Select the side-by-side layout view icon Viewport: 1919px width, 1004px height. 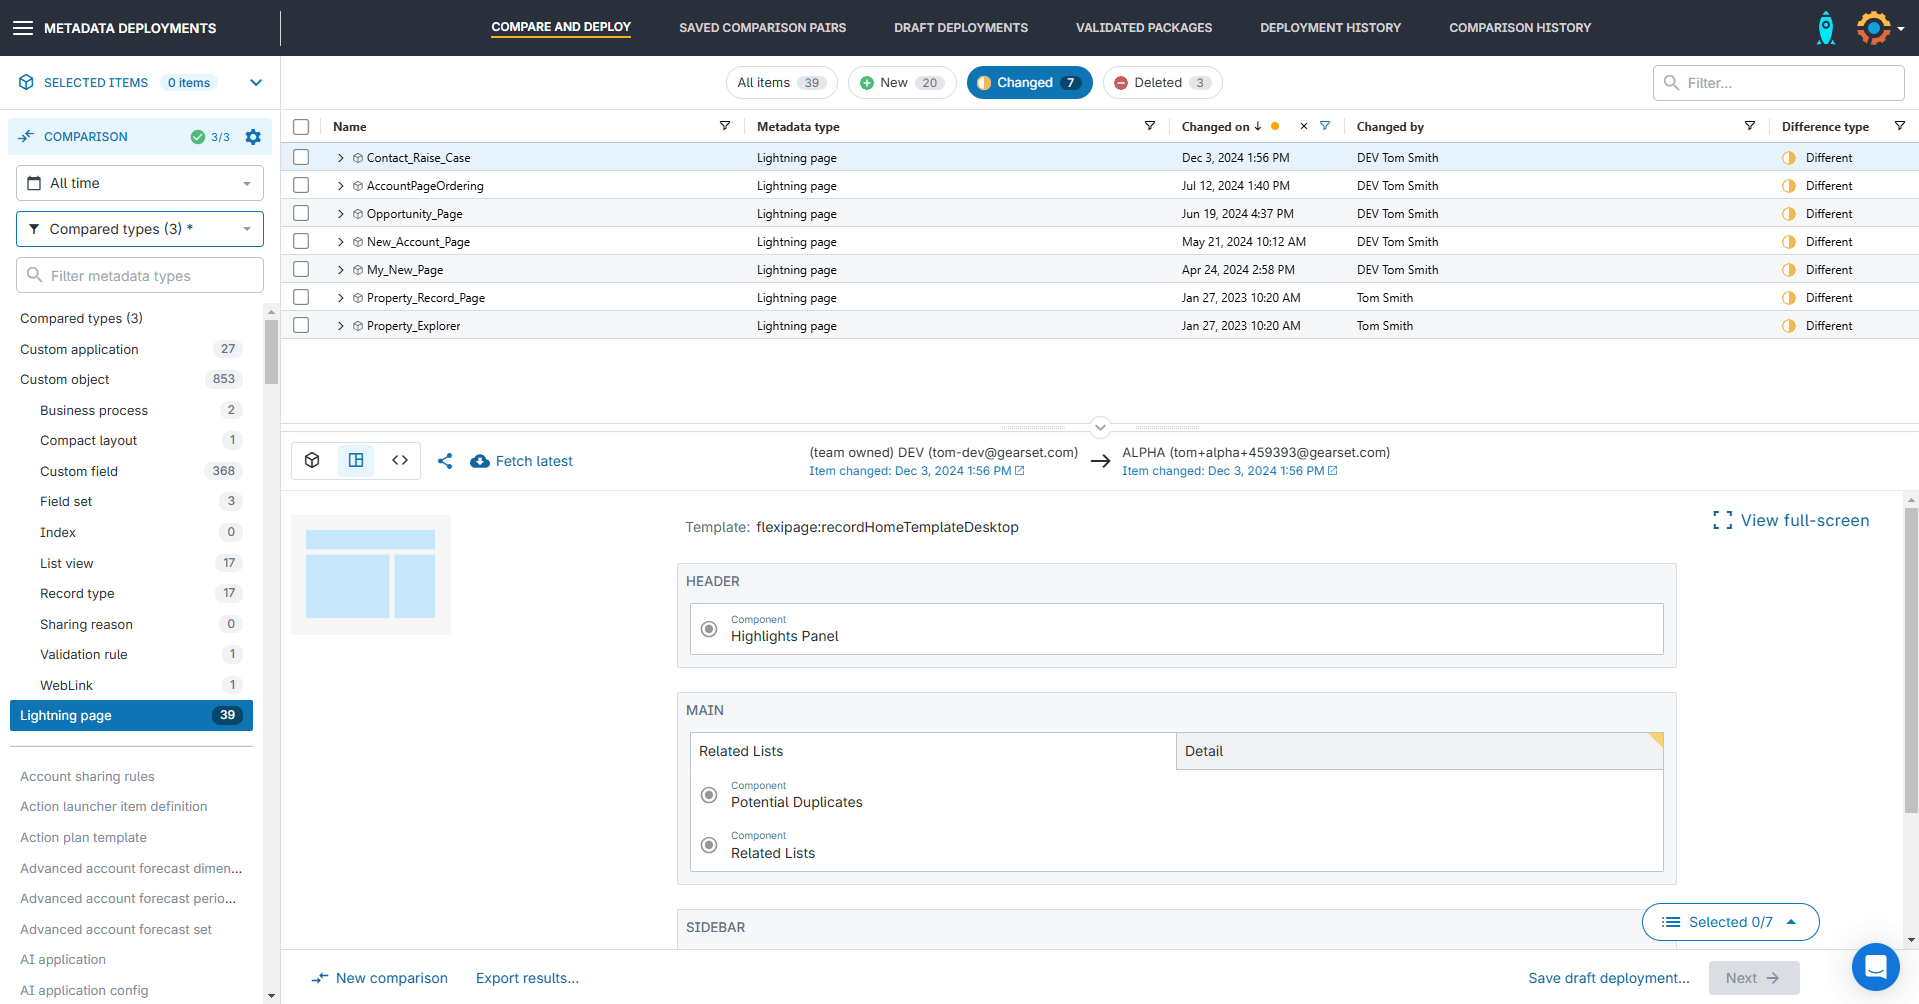pyautogui.click(x=356, y=460)
